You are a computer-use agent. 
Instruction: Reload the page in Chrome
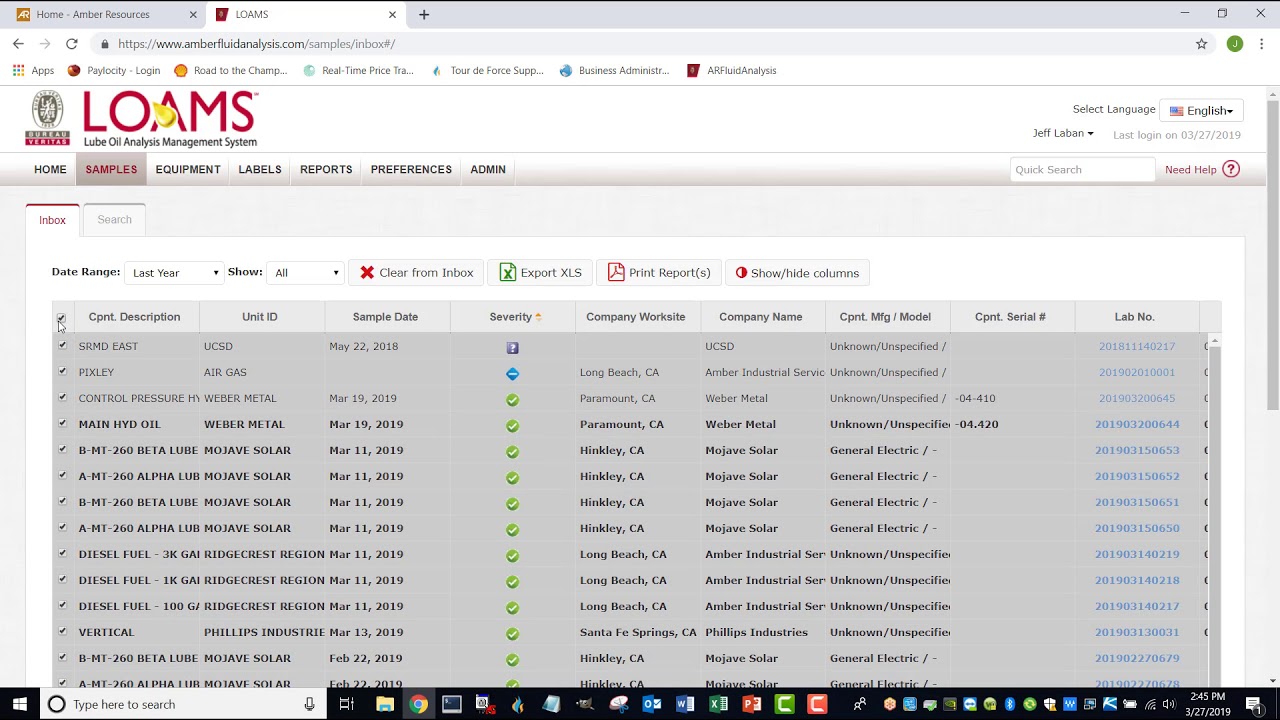click(72, 44)
